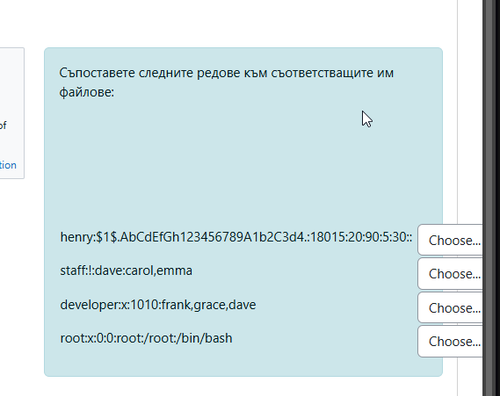
Task: Click the partially visible blue 'tion' link
Action: point(8,165)
